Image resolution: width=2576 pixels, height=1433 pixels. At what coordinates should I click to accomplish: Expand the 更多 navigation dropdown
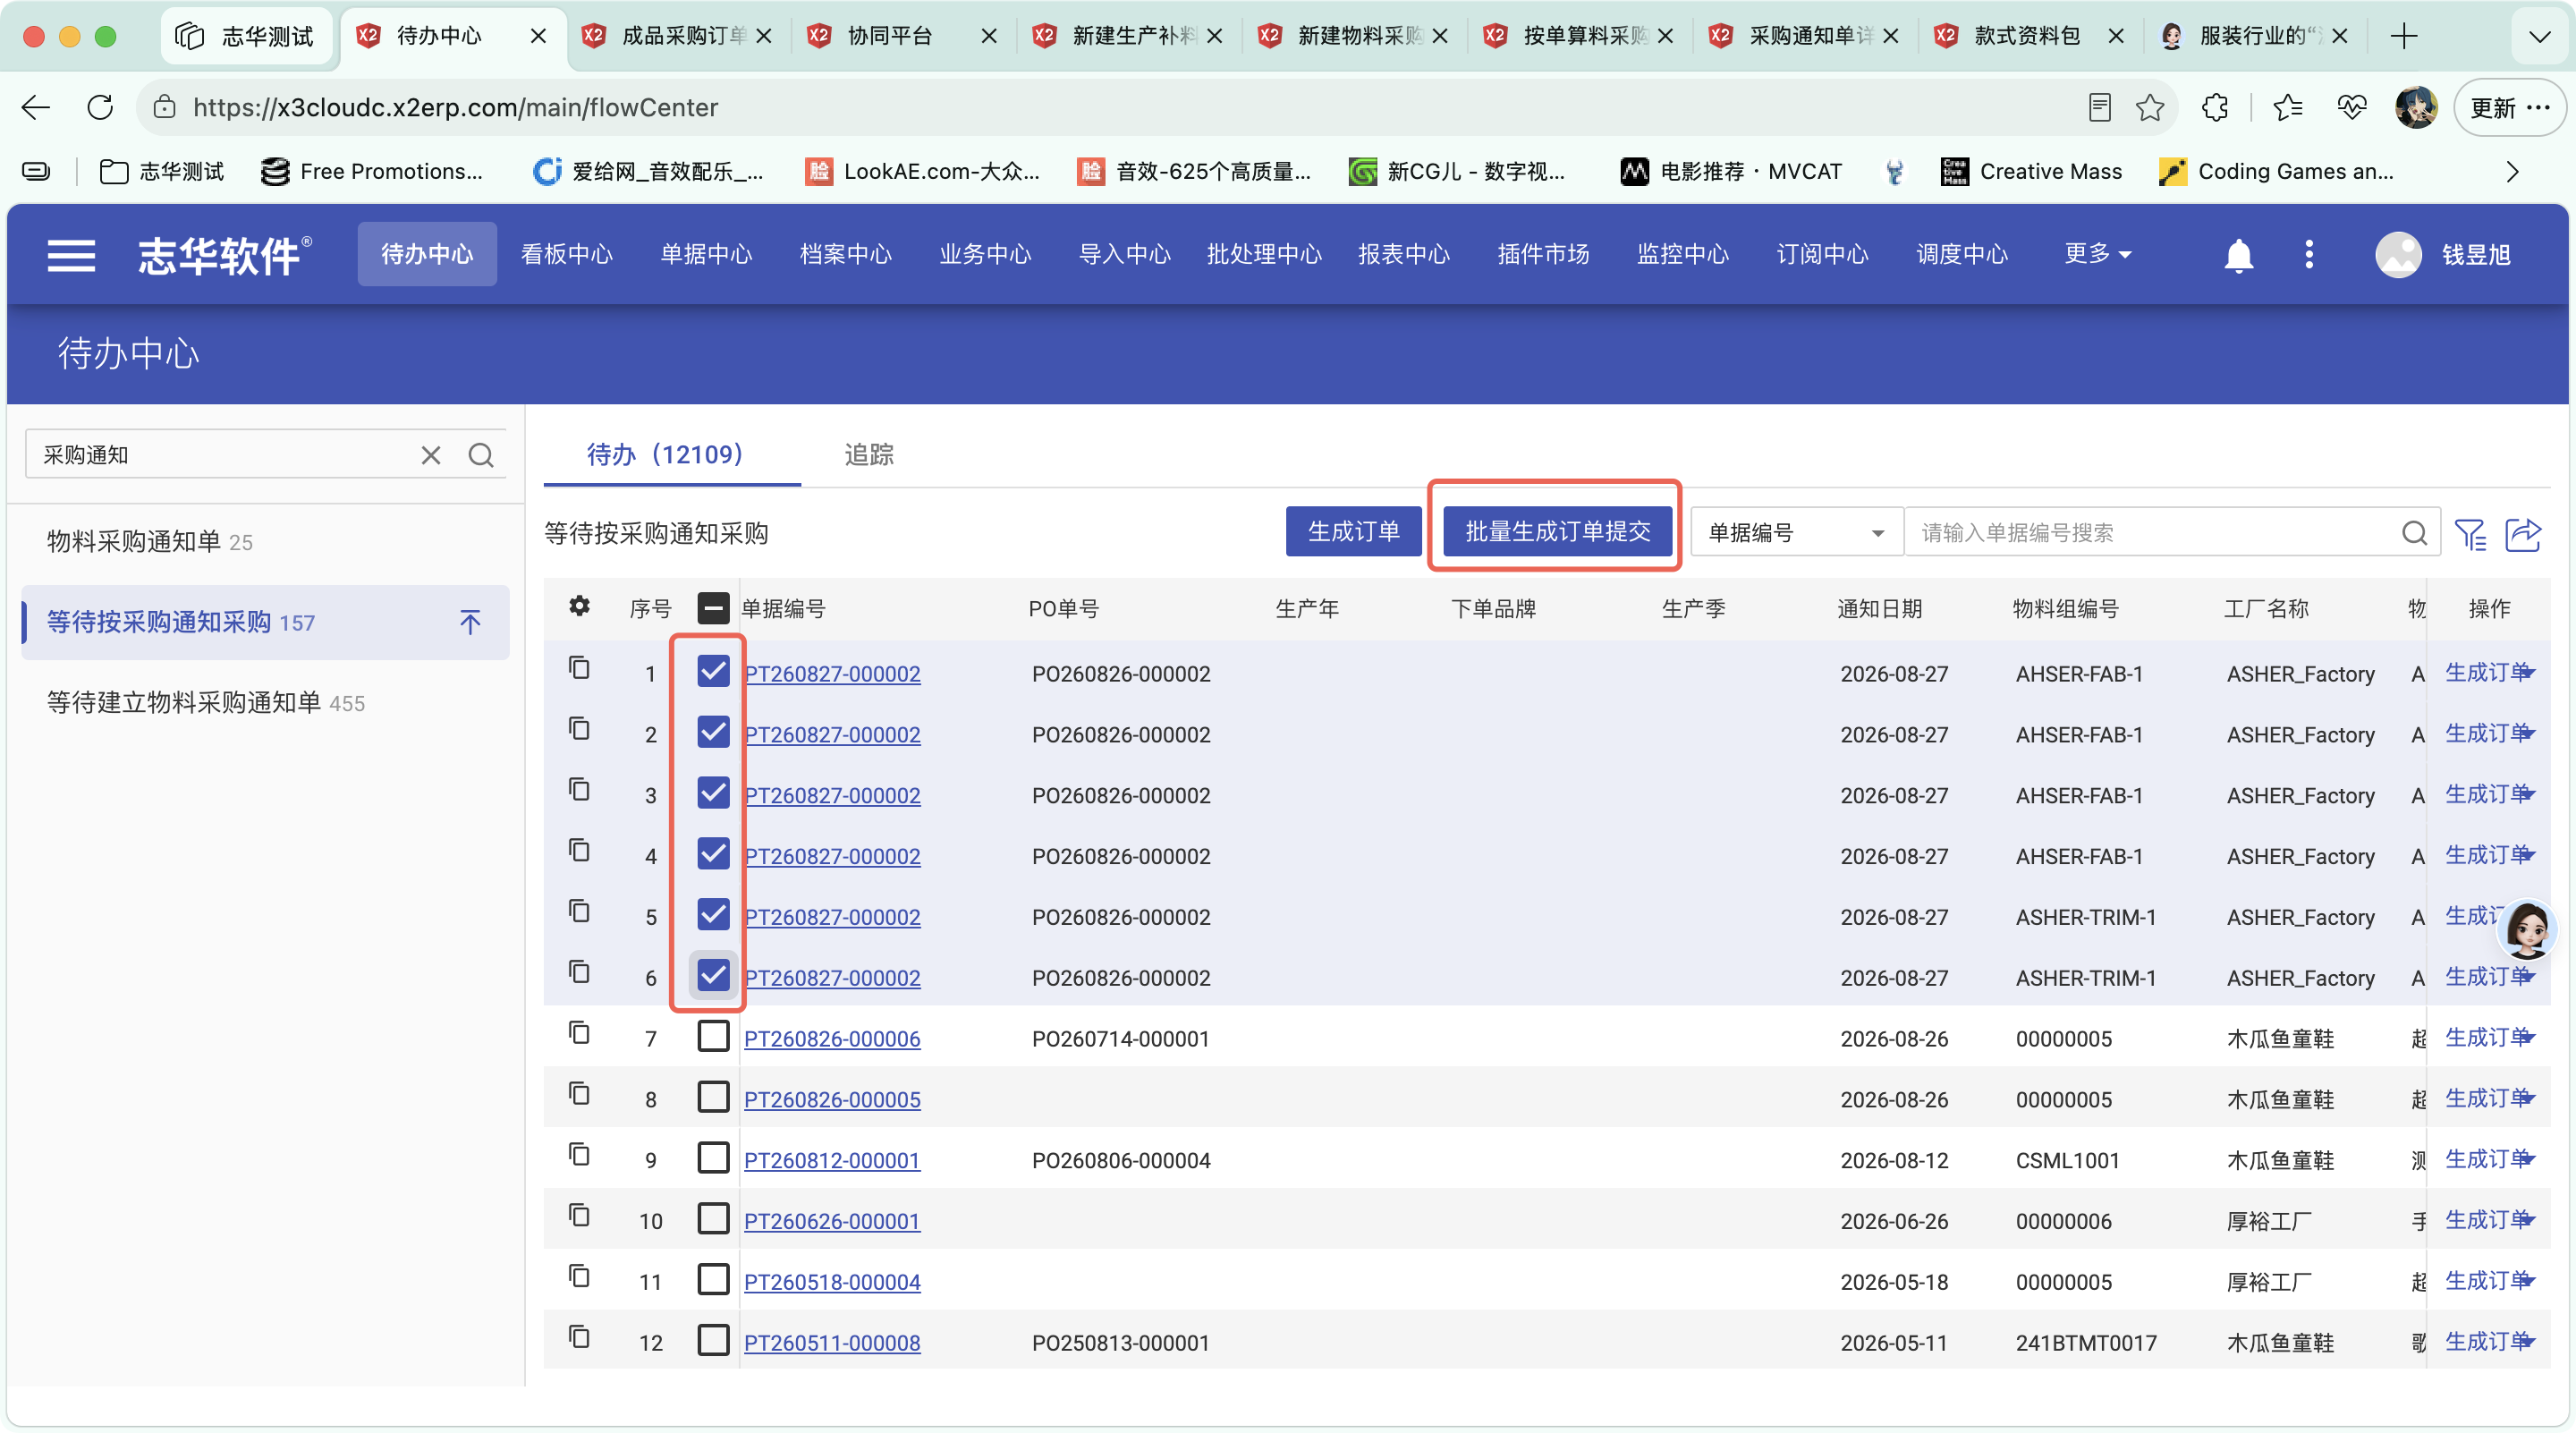click(2098, 254)
